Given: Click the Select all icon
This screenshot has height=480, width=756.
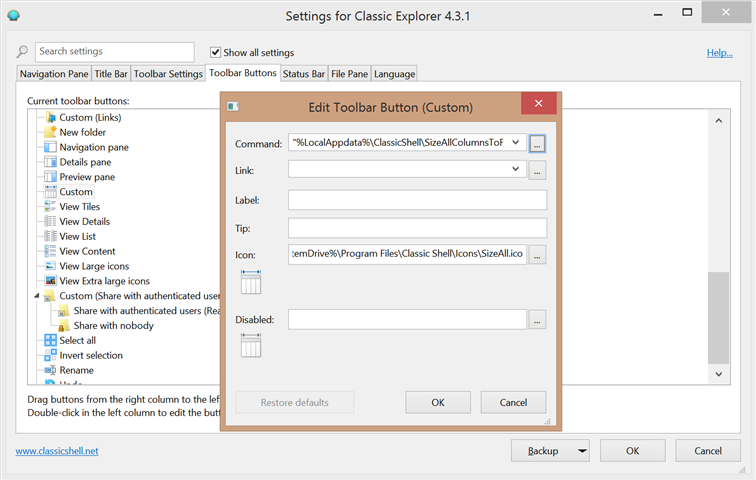Looking at the screenshot, I should (x=50, y=340).
